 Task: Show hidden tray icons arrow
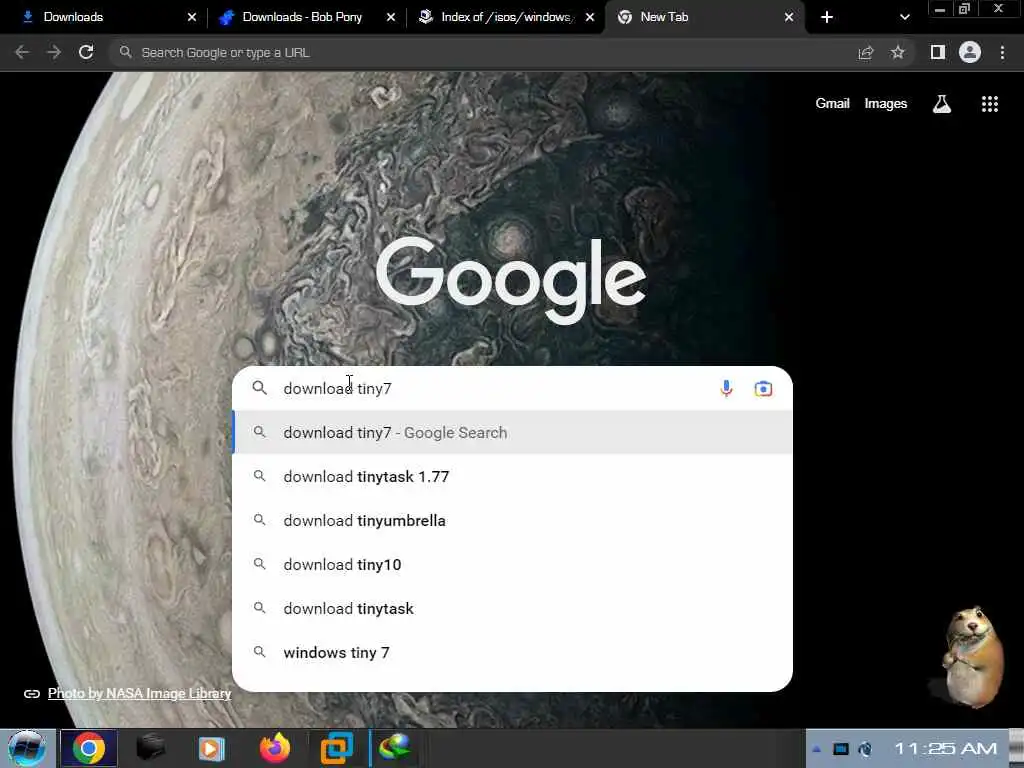(x=816, y=749)
